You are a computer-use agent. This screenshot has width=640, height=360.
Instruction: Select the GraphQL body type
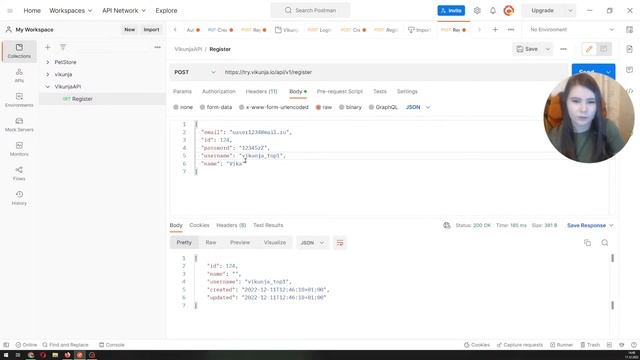(x=383, y=107)
